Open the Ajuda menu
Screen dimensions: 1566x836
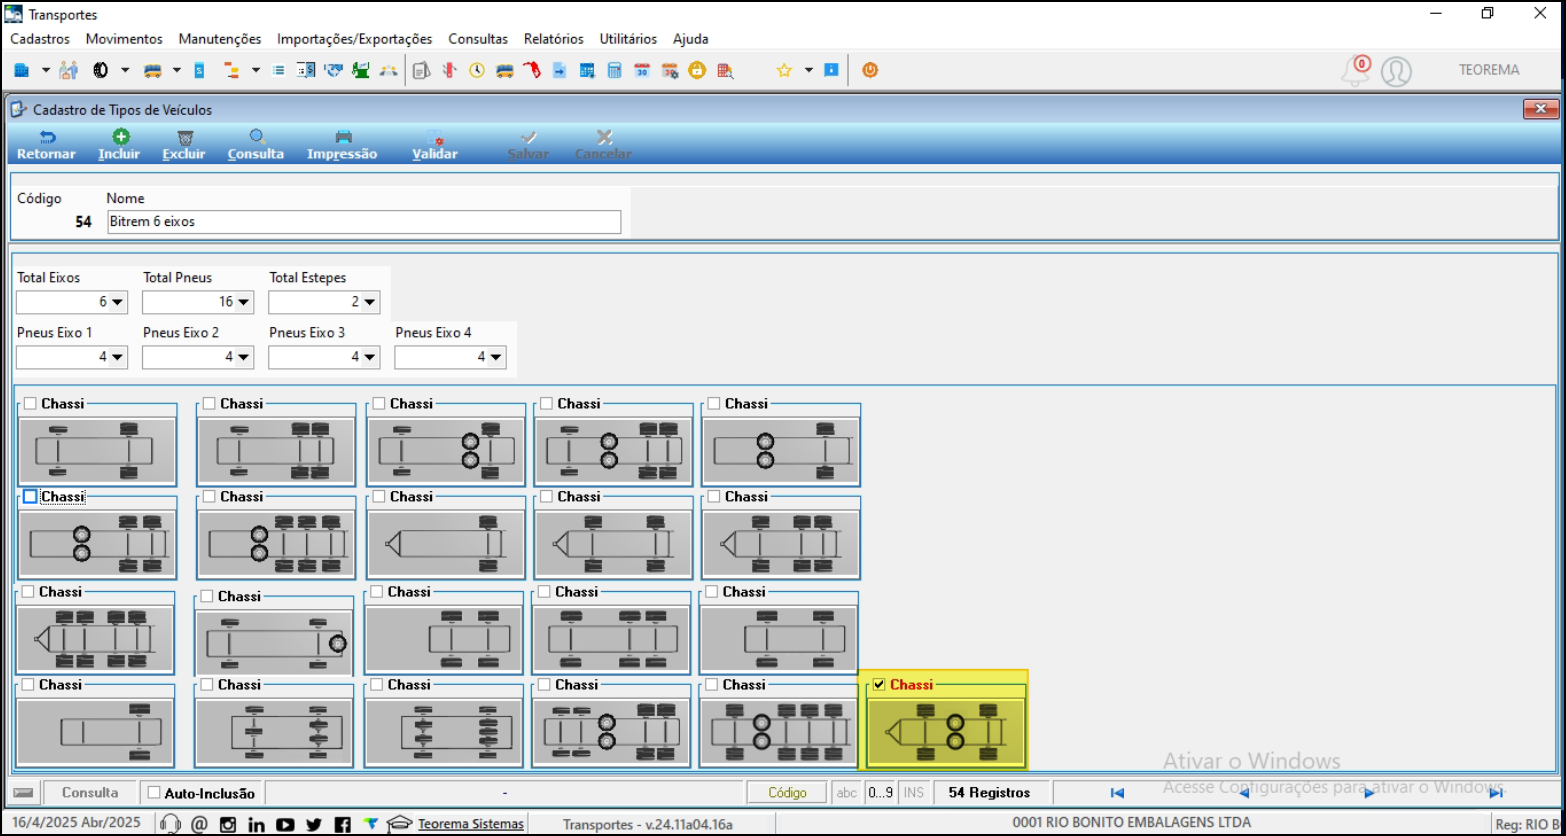pos(691,39)
